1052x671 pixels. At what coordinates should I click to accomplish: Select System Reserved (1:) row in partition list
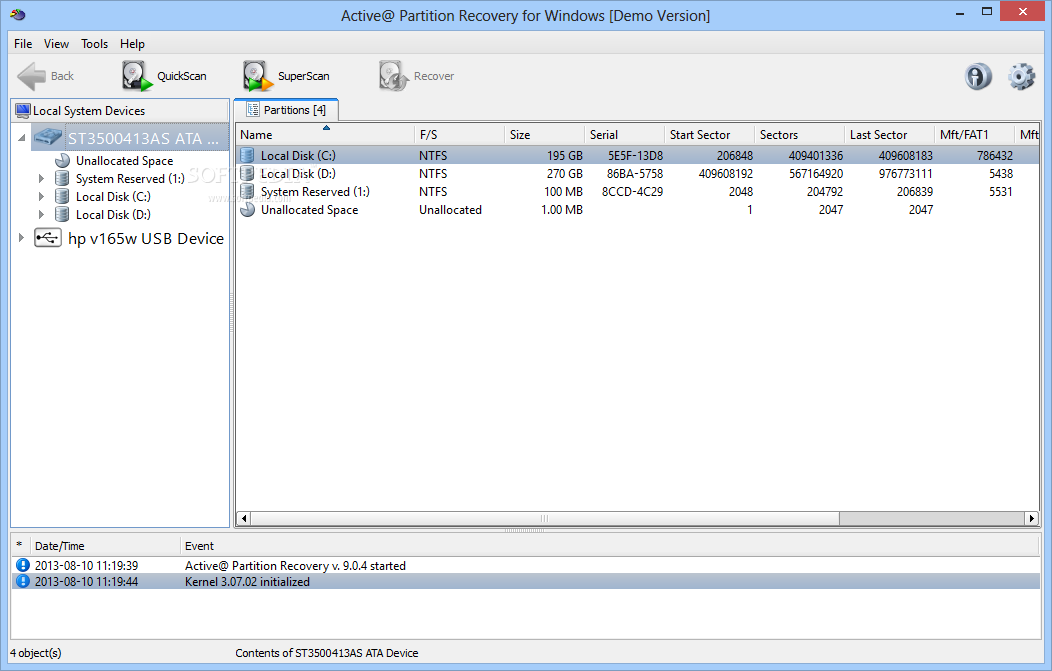pos(637,192)
